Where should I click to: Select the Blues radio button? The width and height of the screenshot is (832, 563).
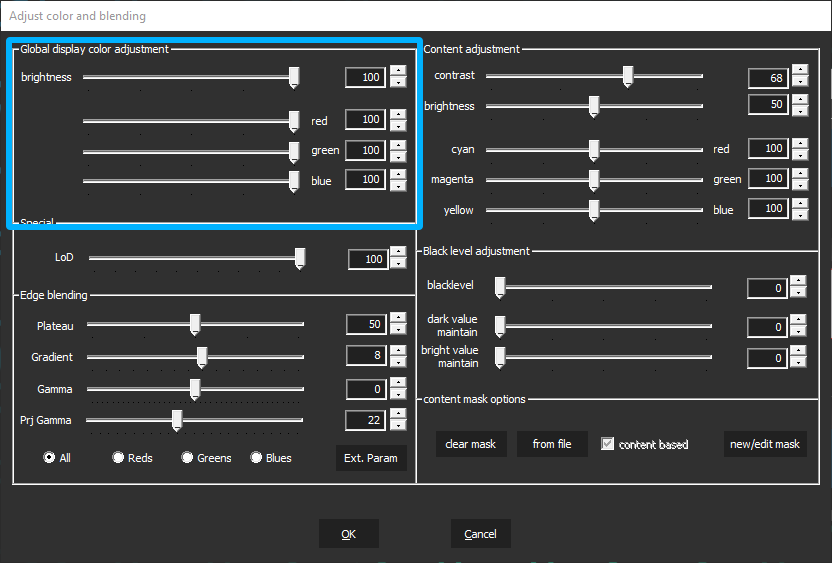click(x=256, y=457)
